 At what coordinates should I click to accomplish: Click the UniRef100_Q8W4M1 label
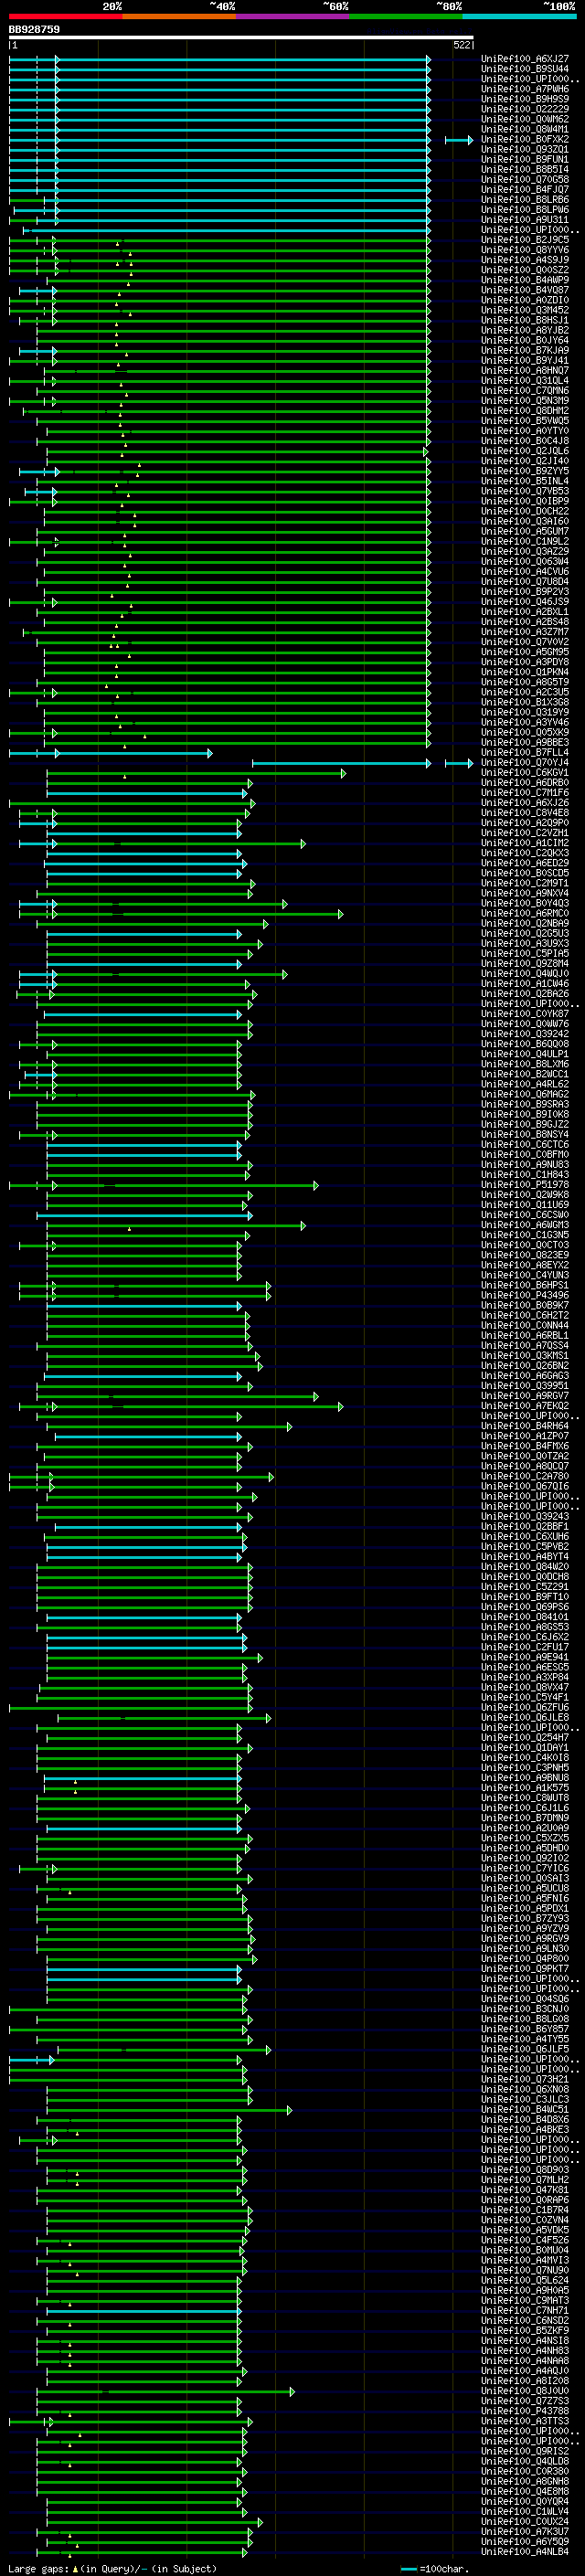525,129
